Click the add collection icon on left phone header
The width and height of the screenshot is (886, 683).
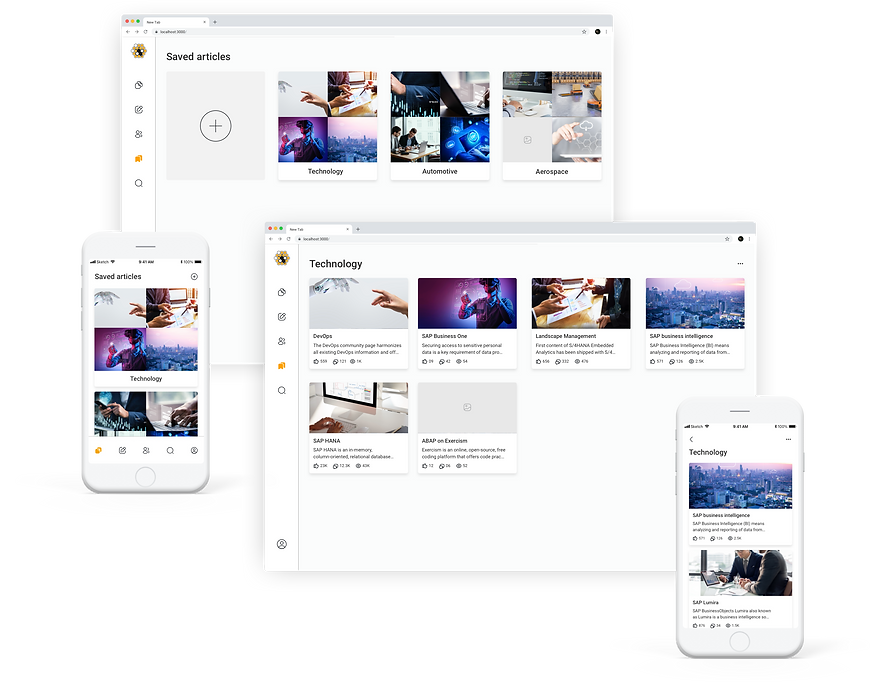194,277
